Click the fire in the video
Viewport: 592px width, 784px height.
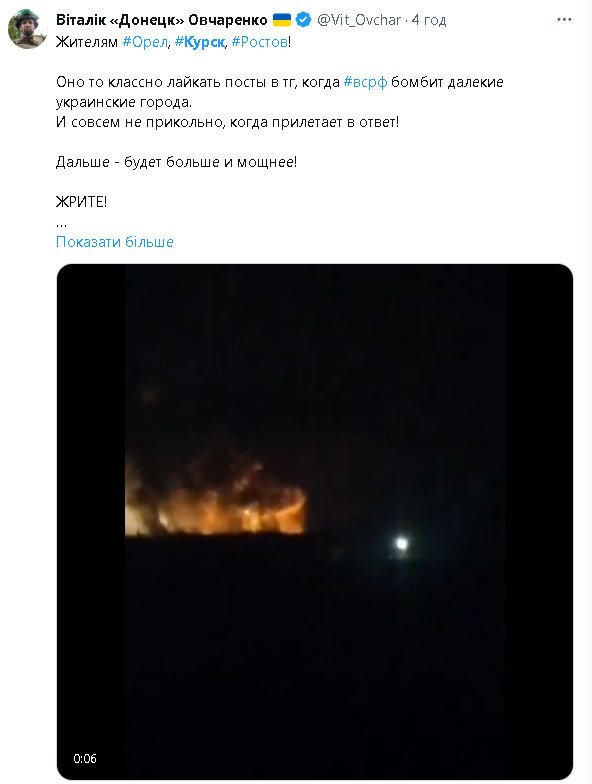215,505
